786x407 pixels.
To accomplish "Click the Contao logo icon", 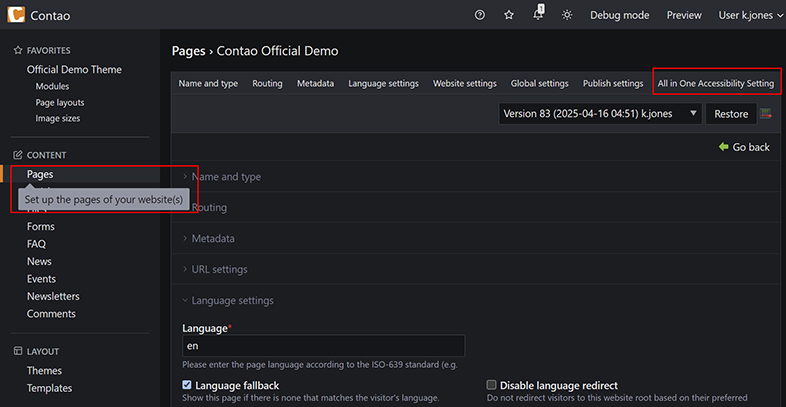I will (x=16, y=15).
